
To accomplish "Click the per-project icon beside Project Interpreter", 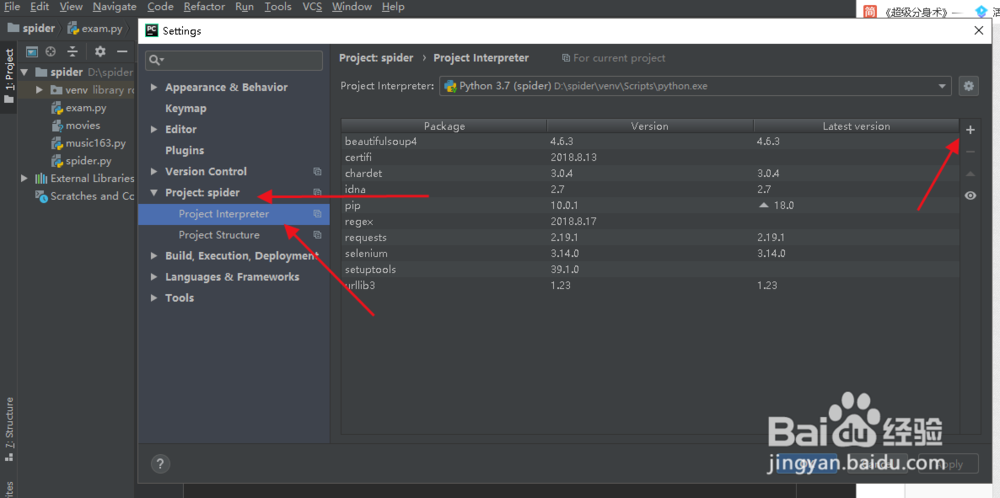I will click(x=318, y=214).
